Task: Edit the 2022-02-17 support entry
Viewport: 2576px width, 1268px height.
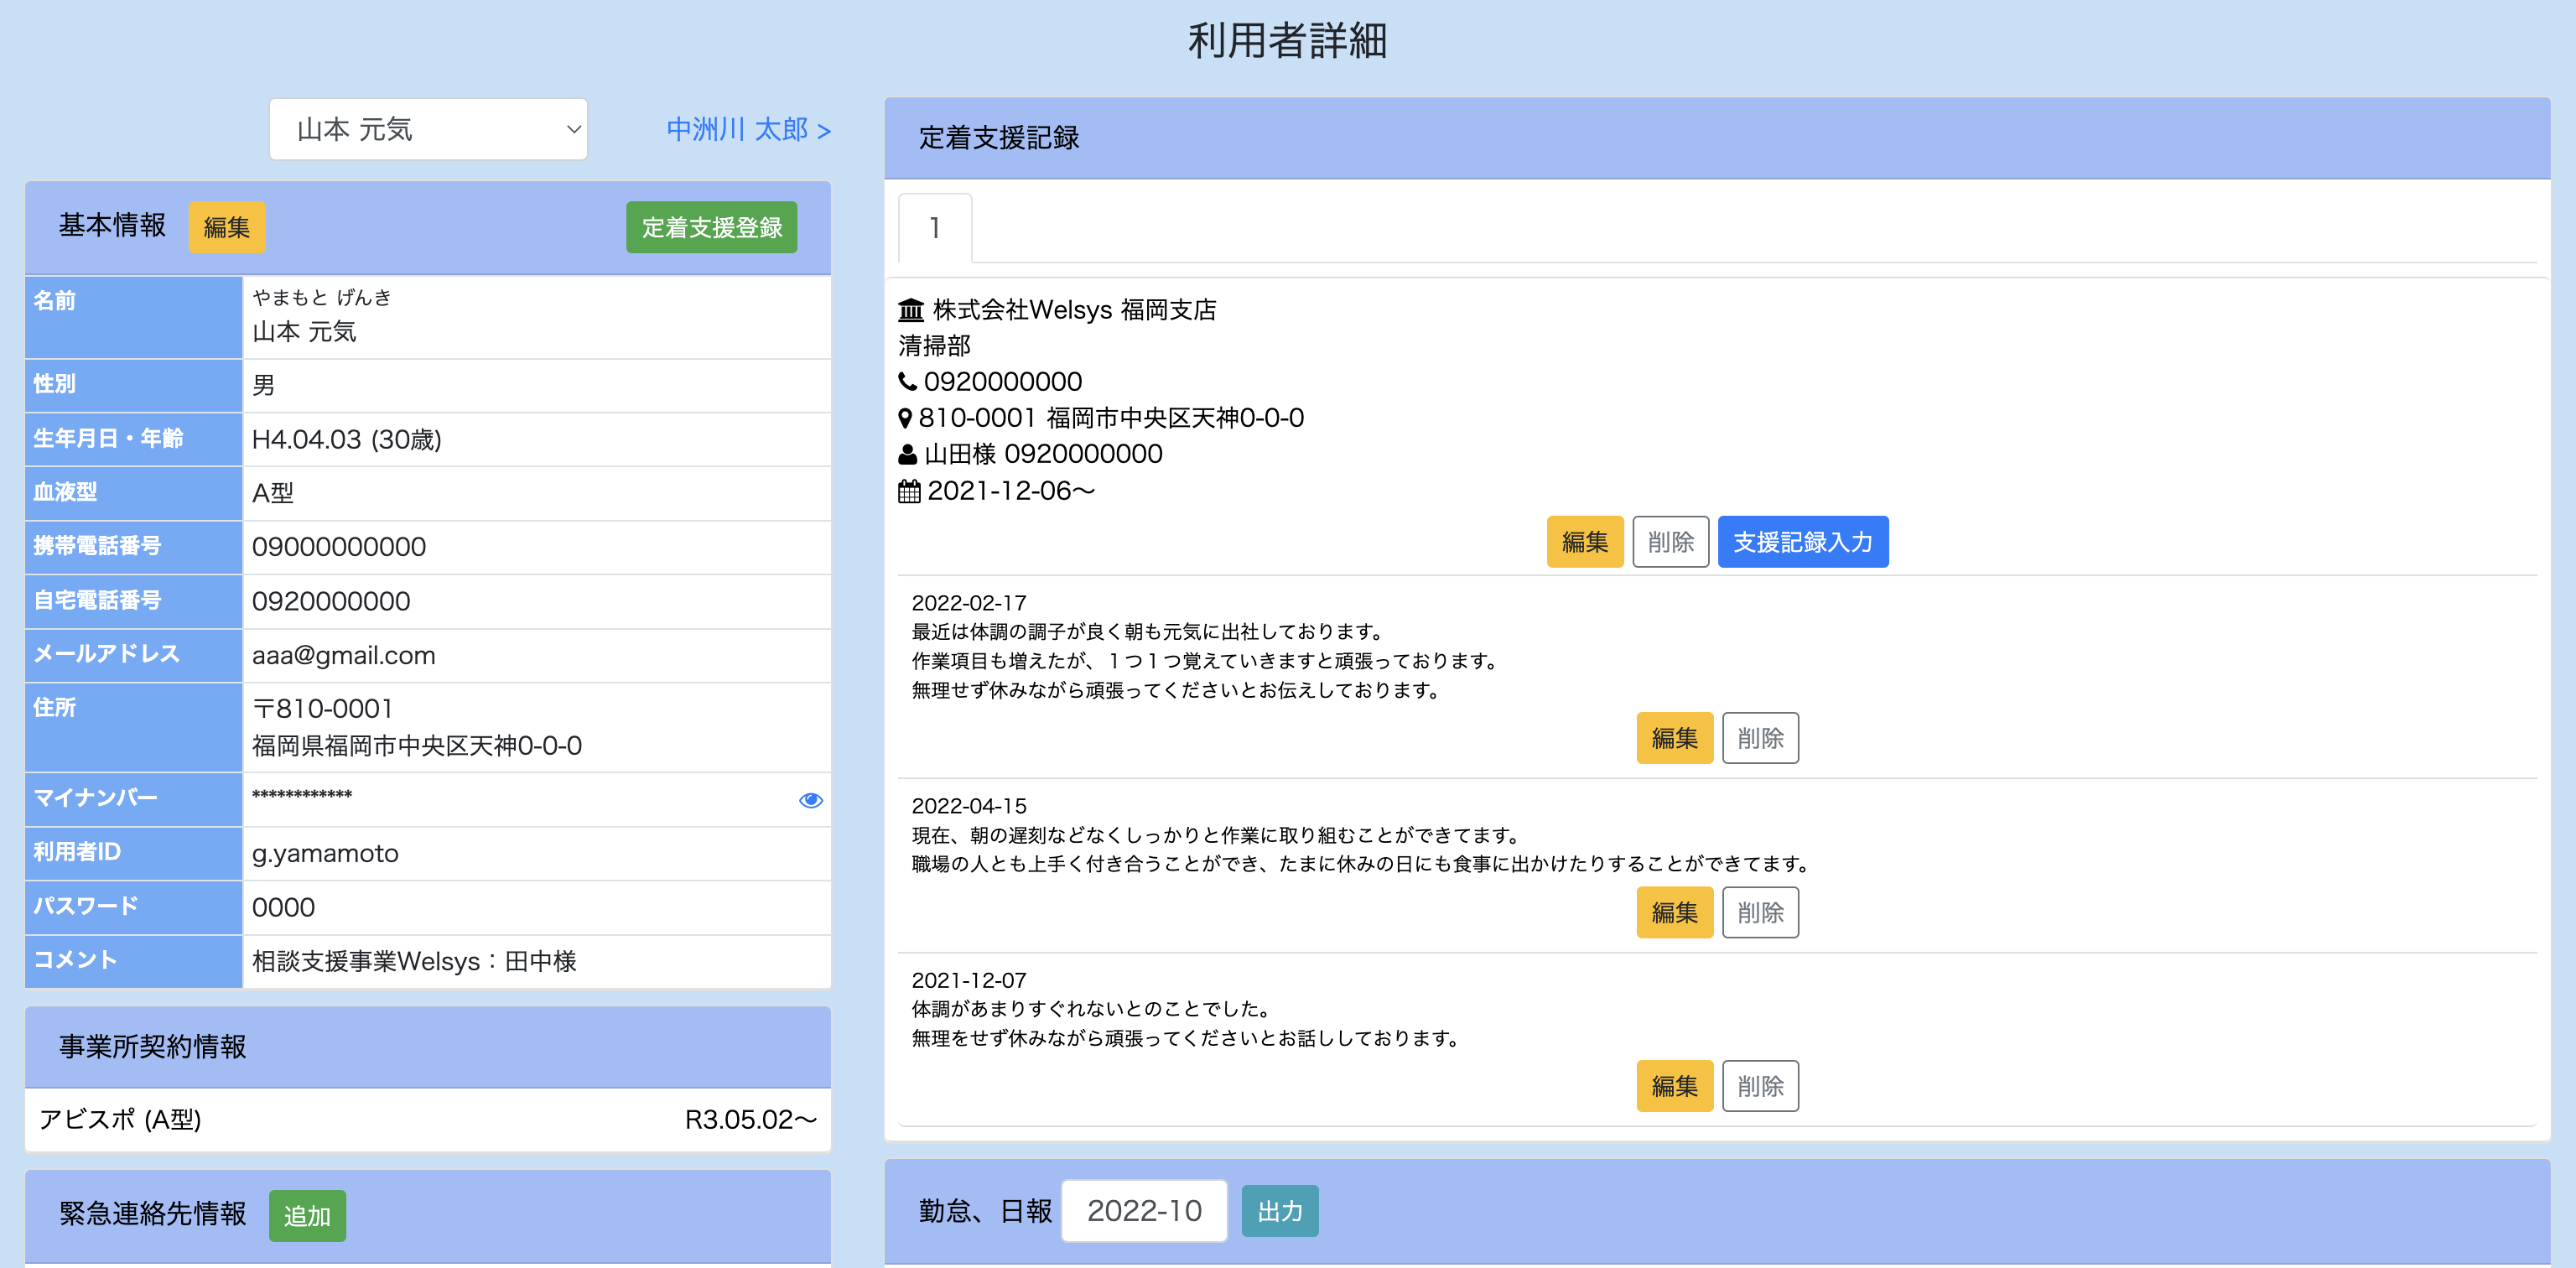Action: tap(1674, 738)
